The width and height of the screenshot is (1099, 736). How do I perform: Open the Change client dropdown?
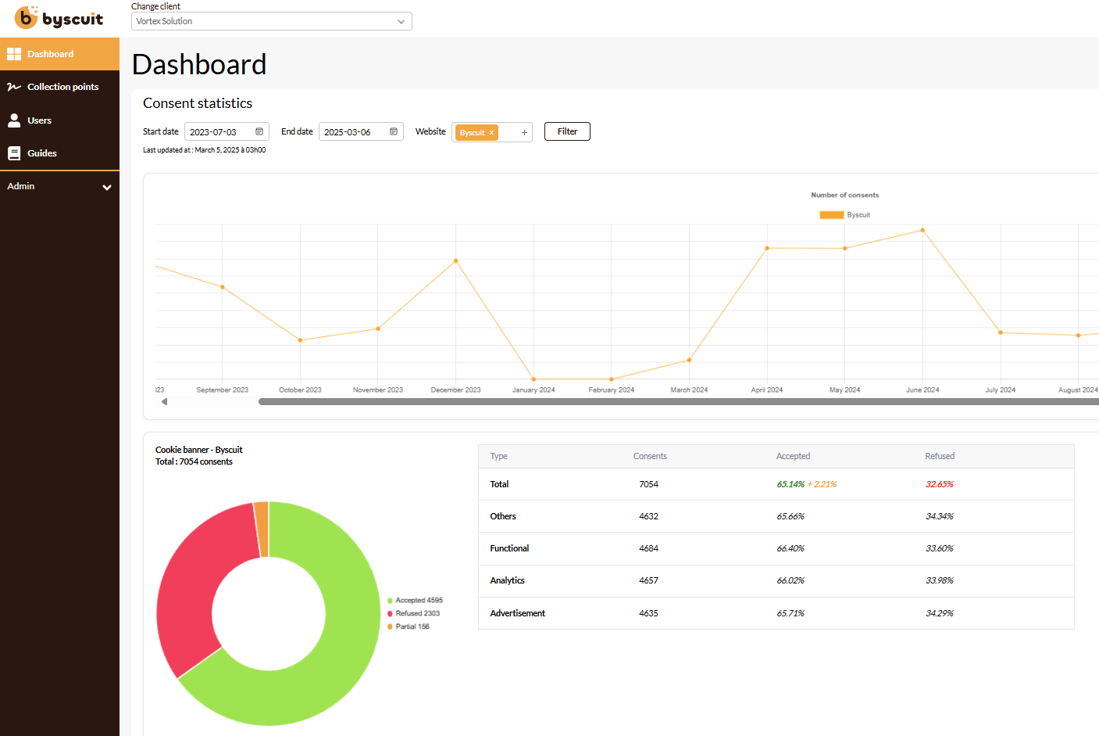[271, 21]
